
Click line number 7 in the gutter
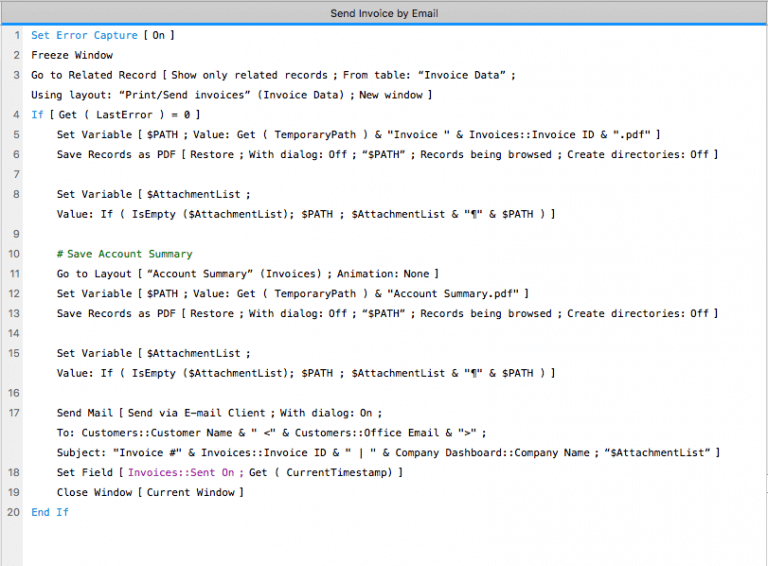tap(16, 174)
